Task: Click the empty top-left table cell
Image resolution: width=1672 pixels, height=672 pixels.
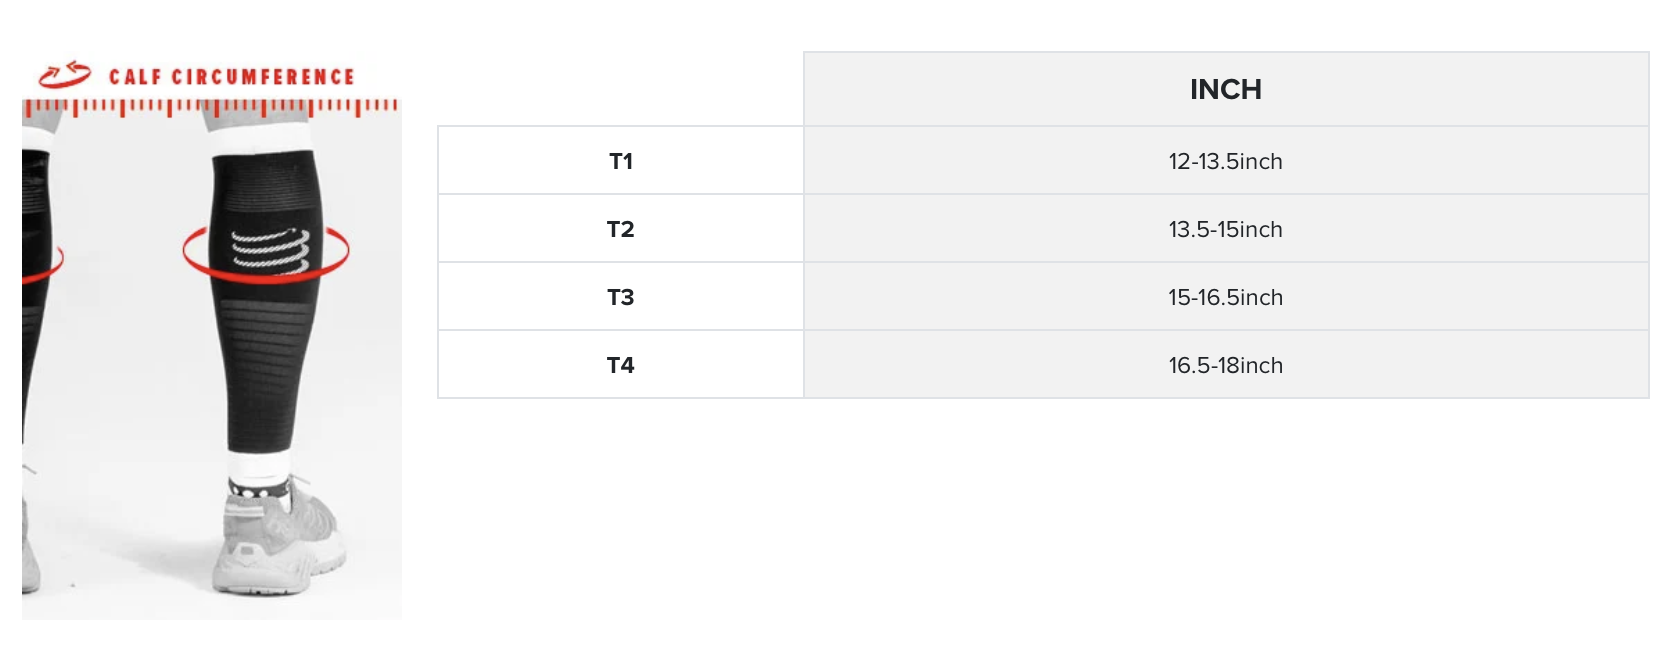Action: [620, 90]
